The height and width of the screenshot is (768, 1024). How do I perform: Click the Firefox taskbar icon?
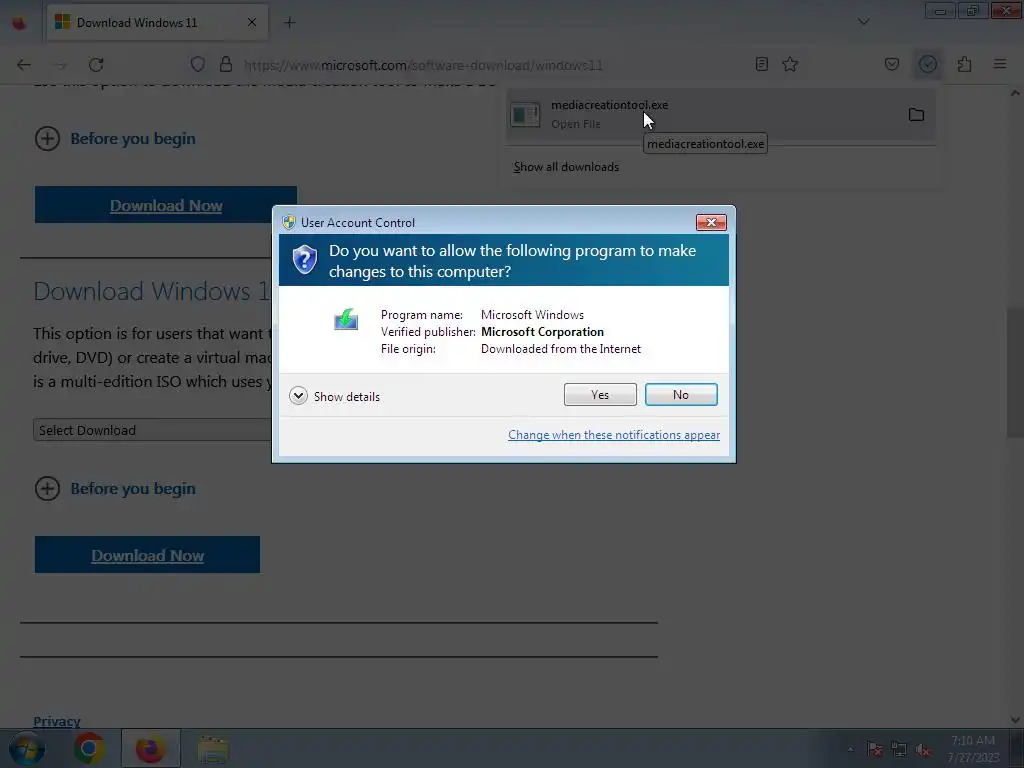click(150, 748)
